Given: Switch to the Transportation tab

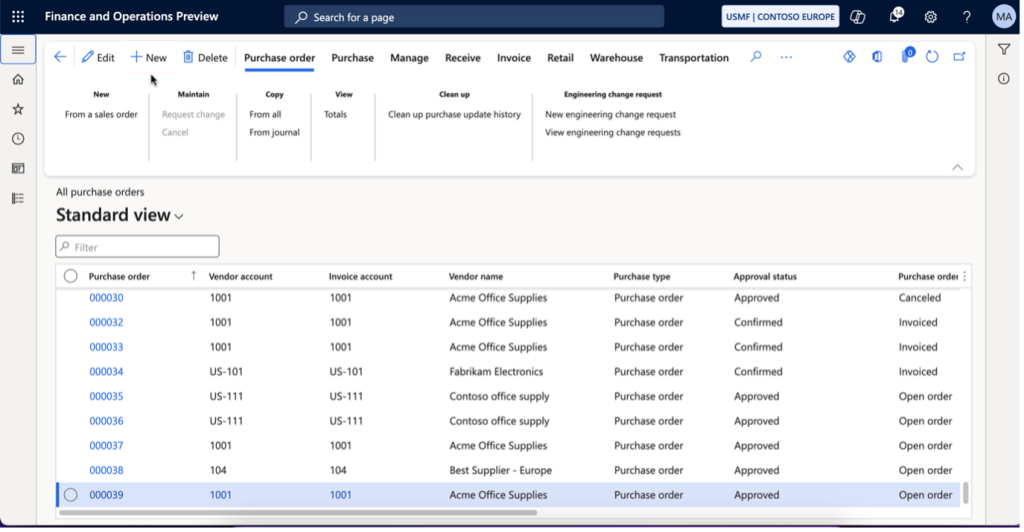Looking at the screenshot, I should pyautogui.click(x=694, y=57).
